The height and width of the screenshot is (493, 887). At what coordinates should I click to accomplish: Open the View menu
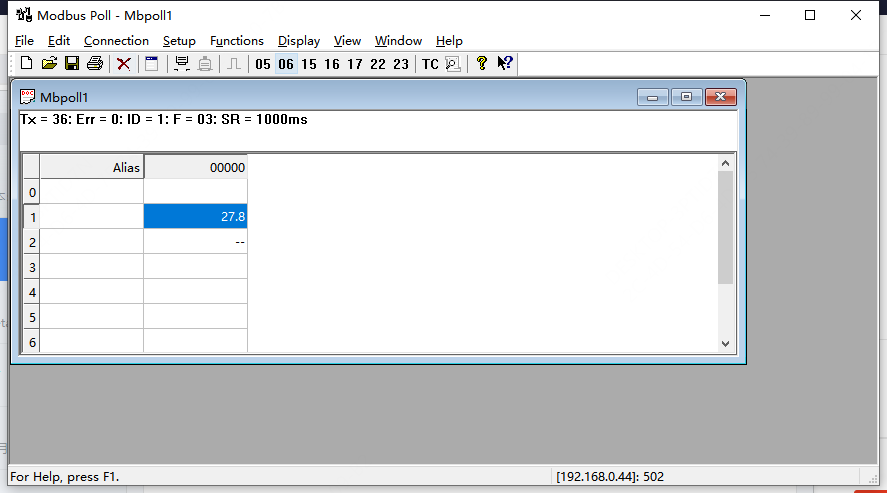pos(347,41)
